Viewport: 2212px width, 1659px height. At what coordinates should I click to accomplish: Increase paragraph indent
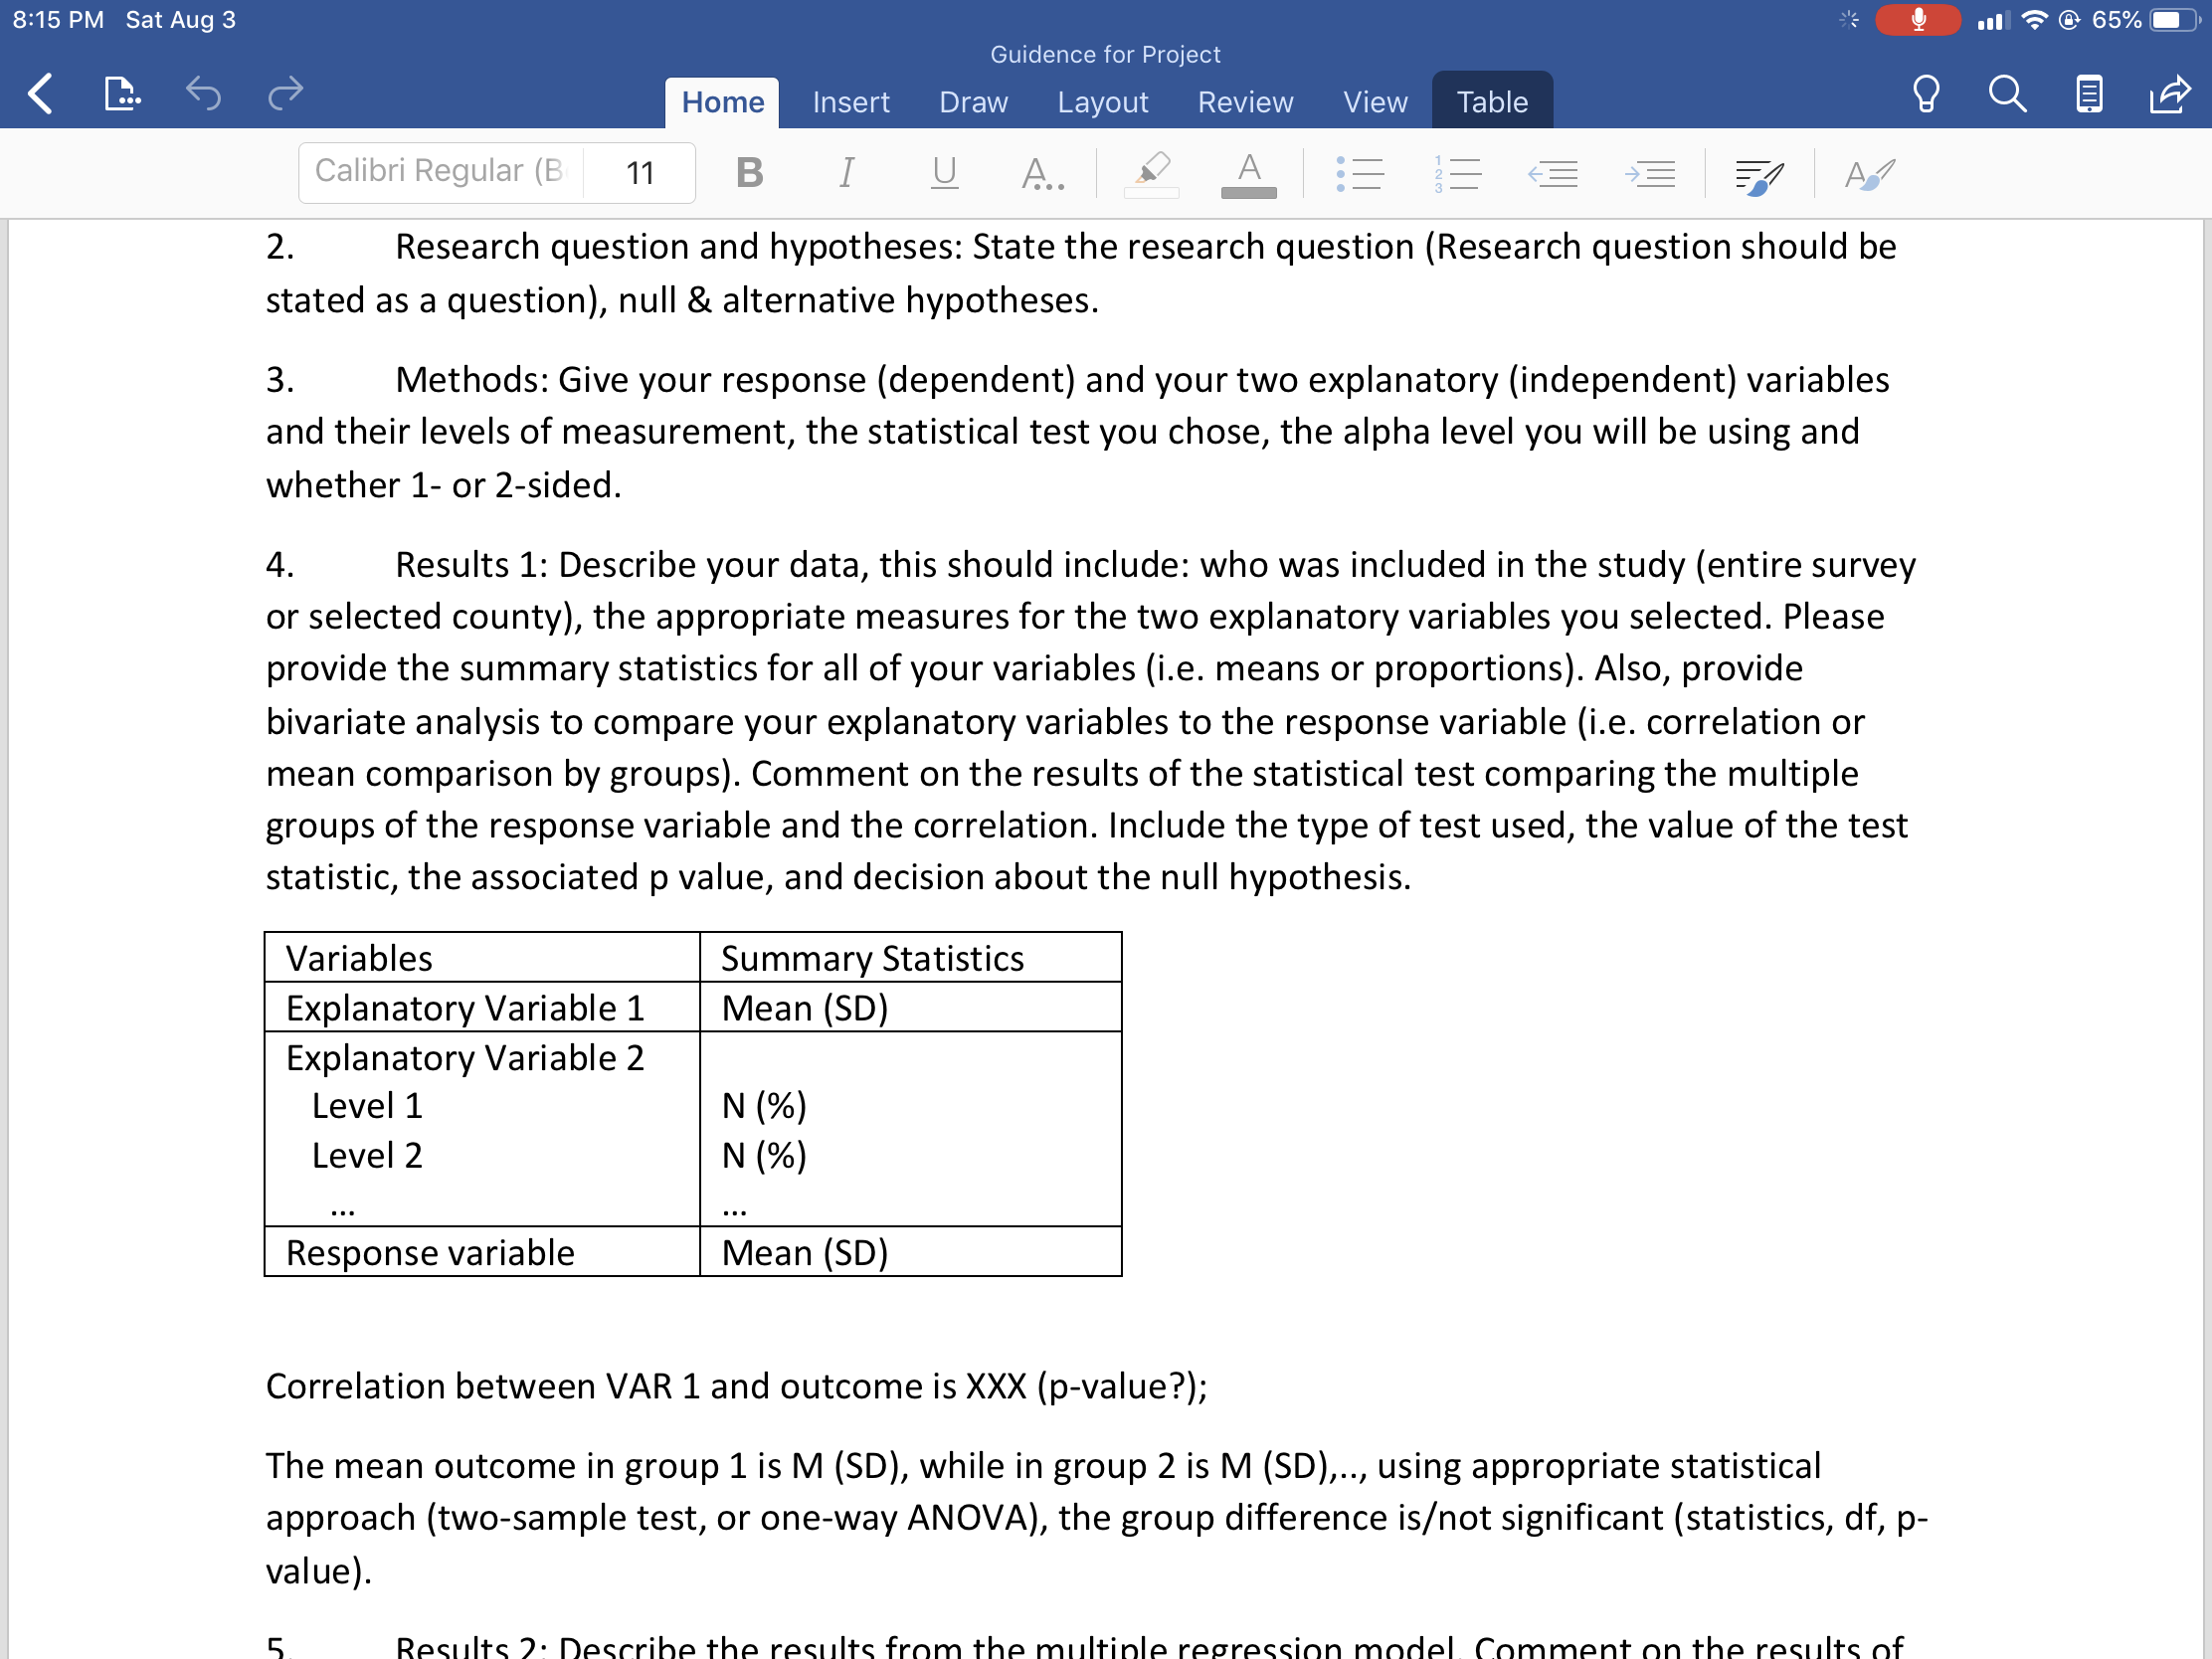(x=1650, y=173)
